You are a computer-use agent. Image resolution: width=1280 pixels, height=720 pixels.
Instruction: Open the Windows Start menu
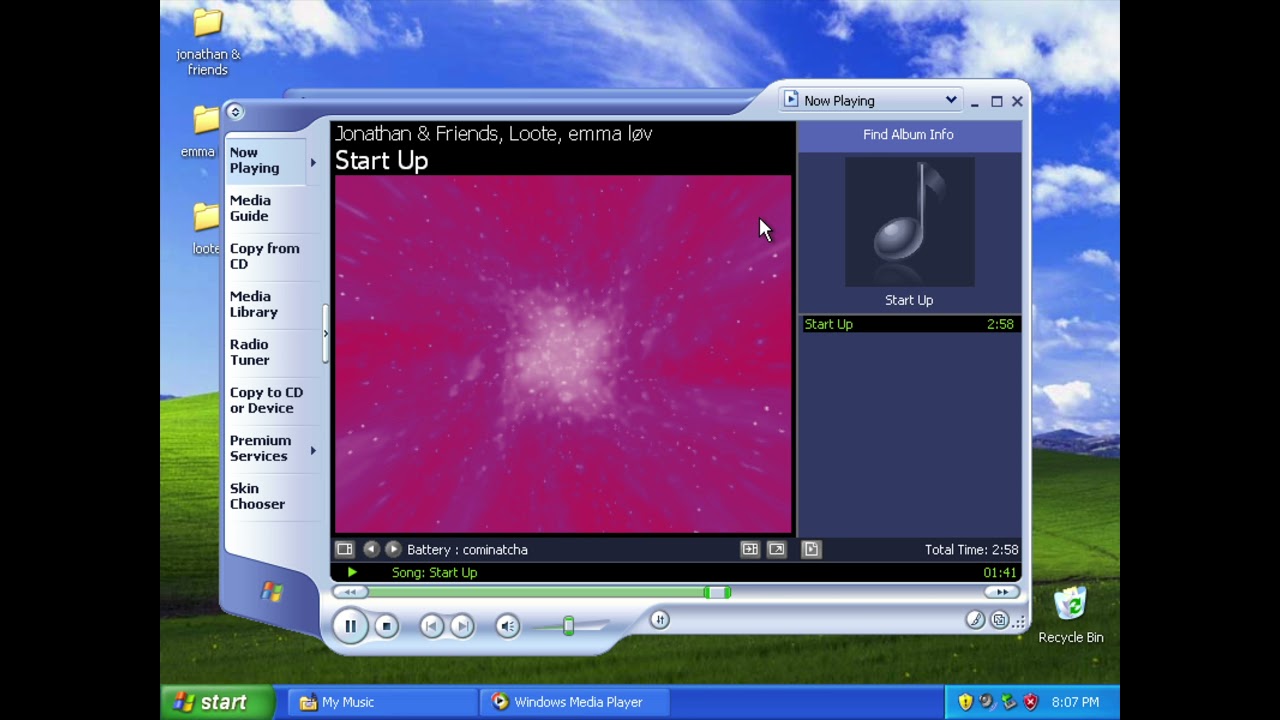(217, 702)
